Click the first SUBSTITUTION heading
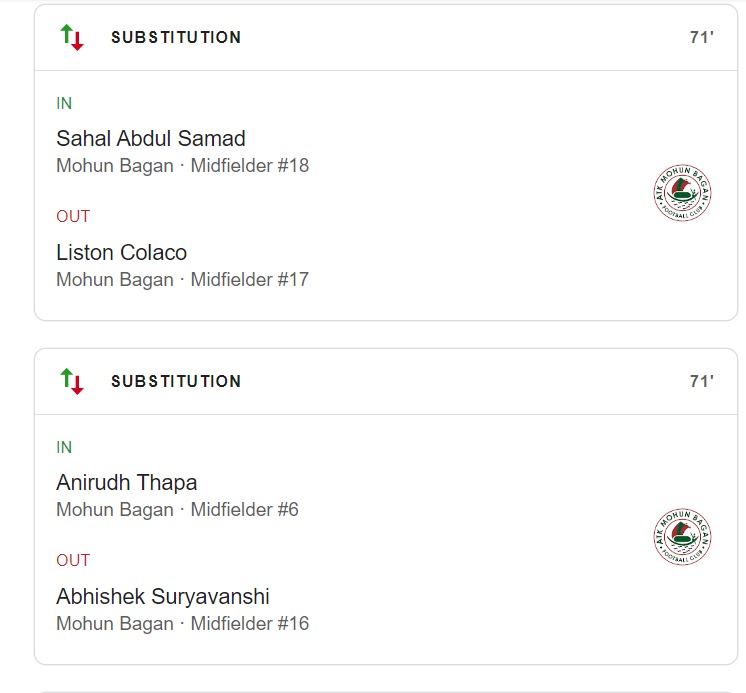 (x=176, y=38)
